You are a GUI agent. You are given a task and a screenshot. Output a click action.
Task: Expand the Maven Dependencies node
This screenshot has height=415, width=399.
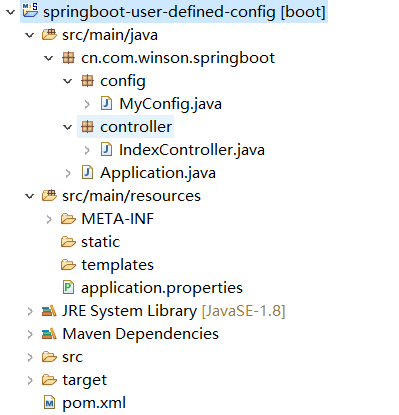[x=30, y=334]
